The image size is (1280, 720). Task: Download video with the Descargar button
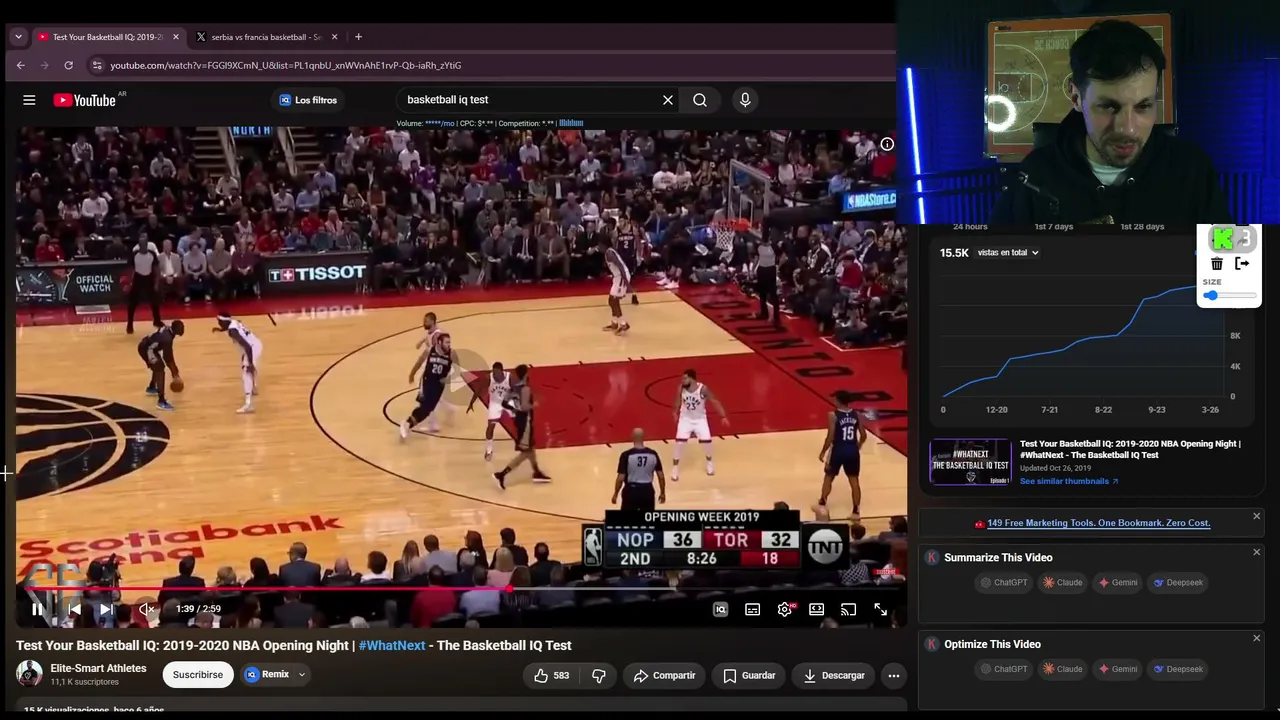pyautogui.click(x=834, y=676)
